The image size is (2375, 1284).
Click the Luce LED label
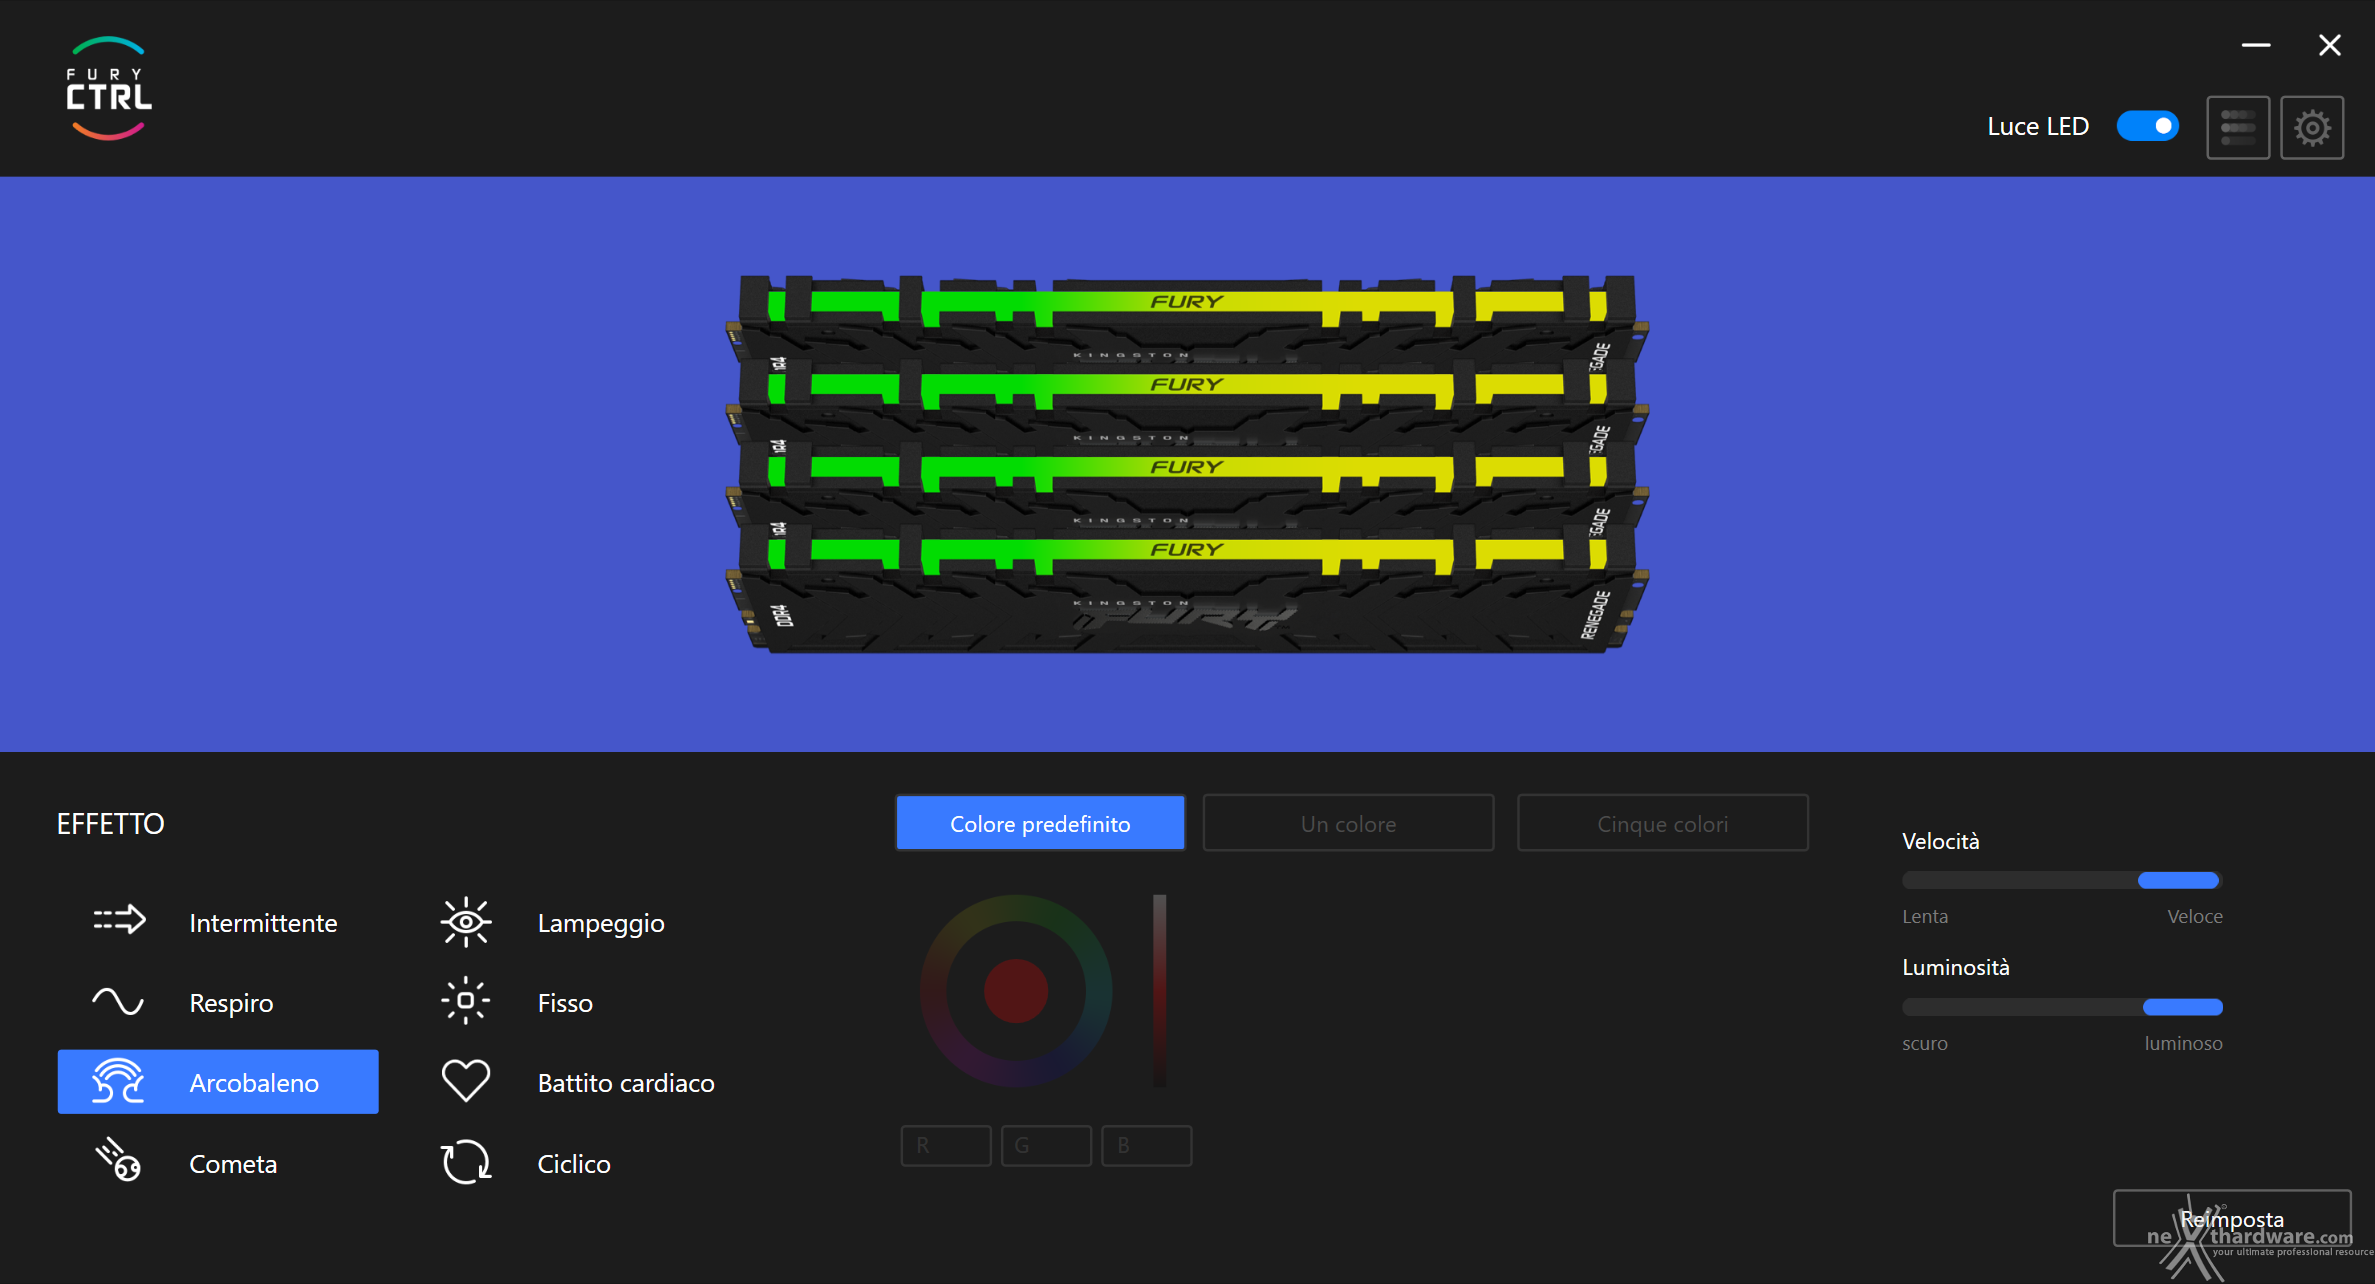[x=2038, y=126]
